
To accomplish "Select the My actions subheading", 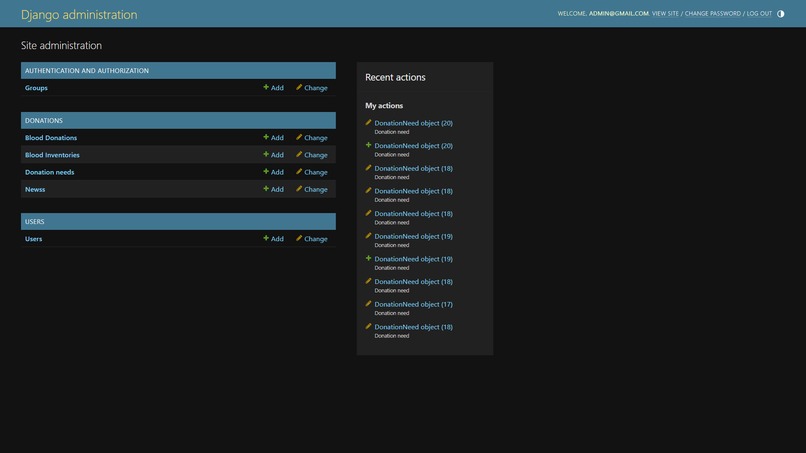I will coord(384,105).
